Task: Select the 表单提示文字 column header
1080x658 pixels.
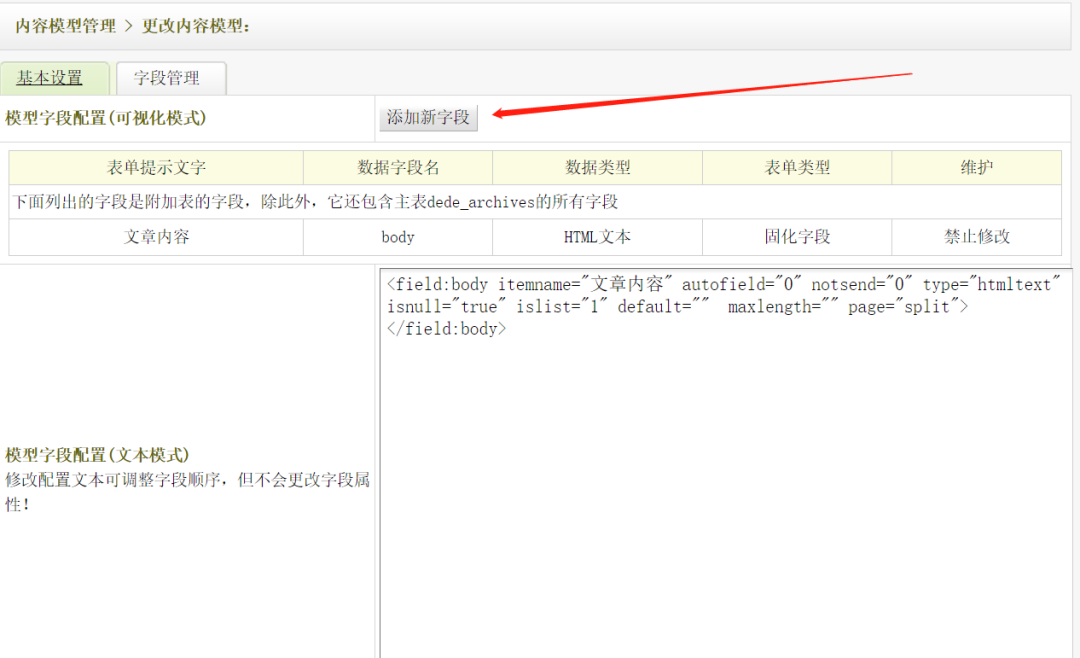Action: coord(156,168)
